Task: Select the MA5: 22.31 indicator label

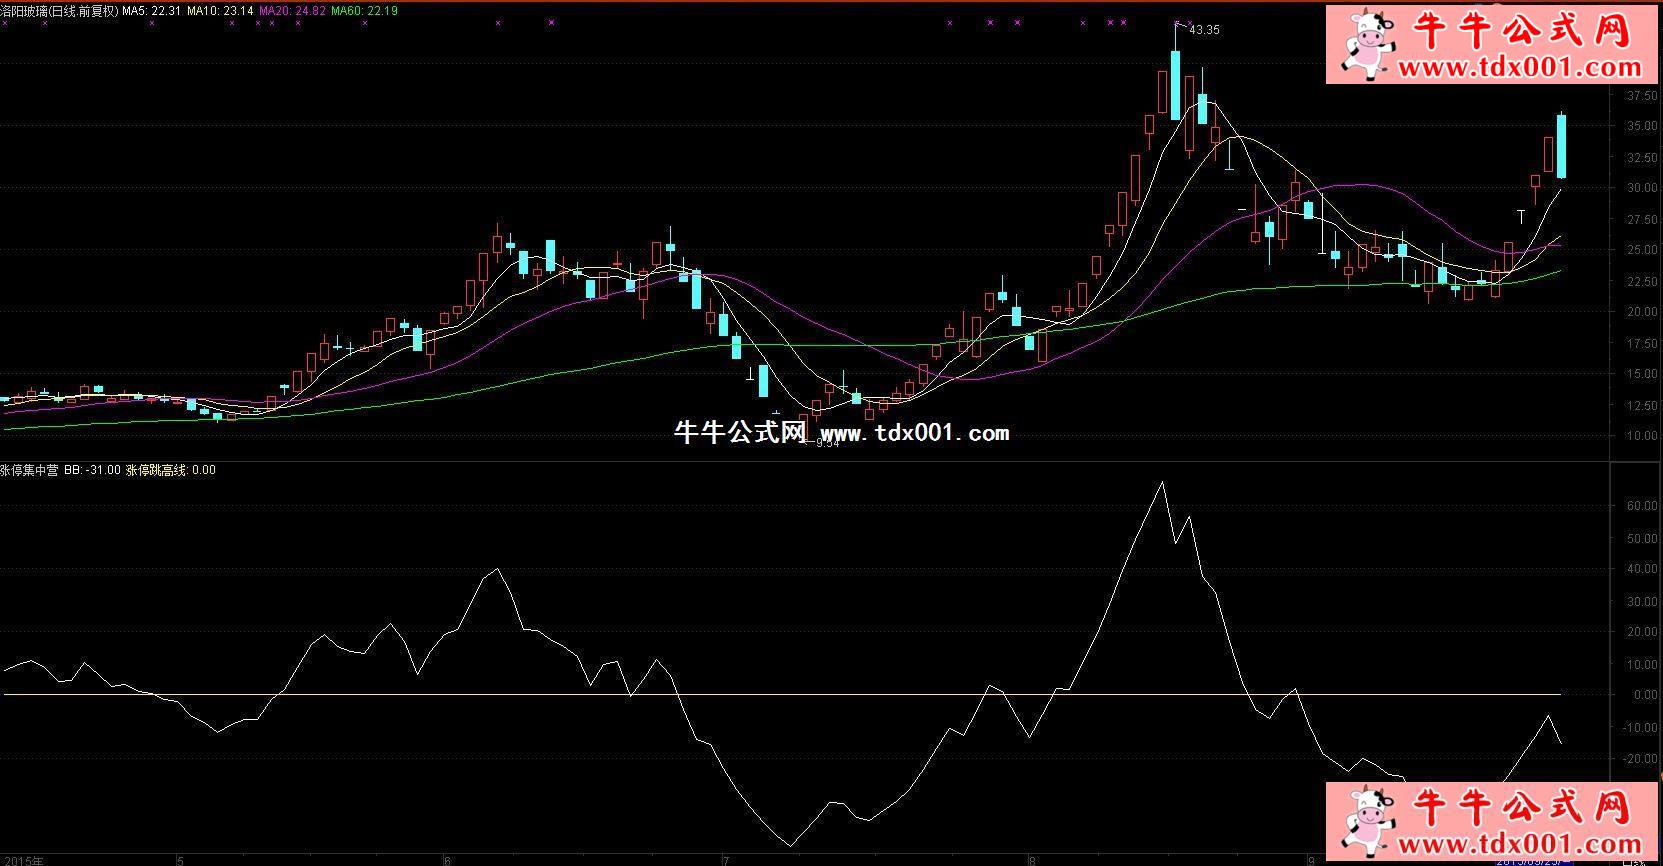Action: pos(152,11)
